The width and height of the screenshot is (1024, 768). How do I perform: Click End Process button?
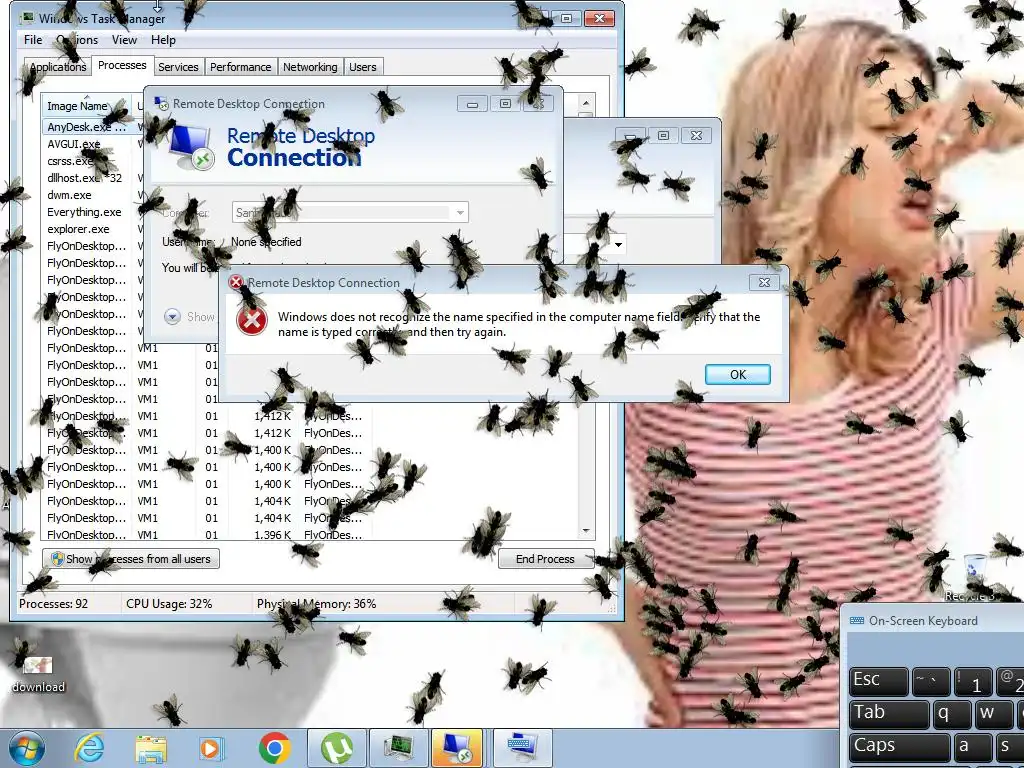pyautogui.click(x=545, y=559)
